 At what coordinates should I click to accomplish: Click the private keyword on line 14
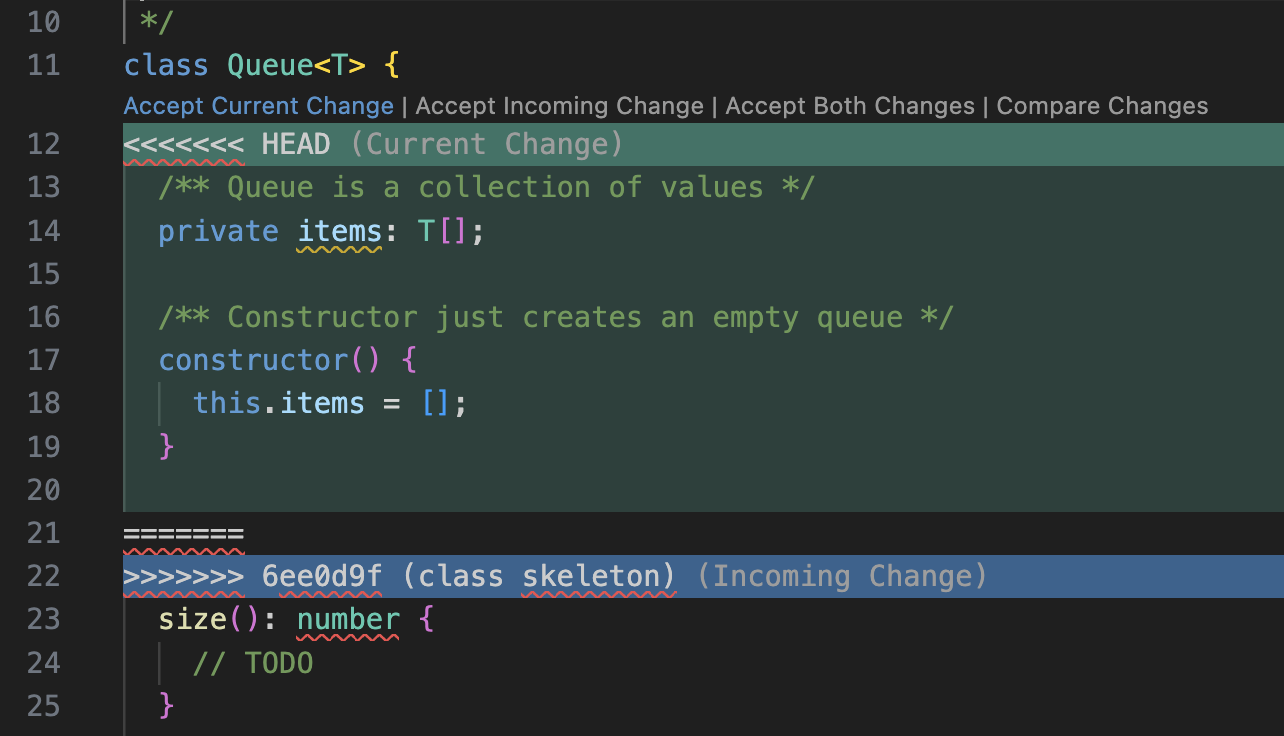218,231
